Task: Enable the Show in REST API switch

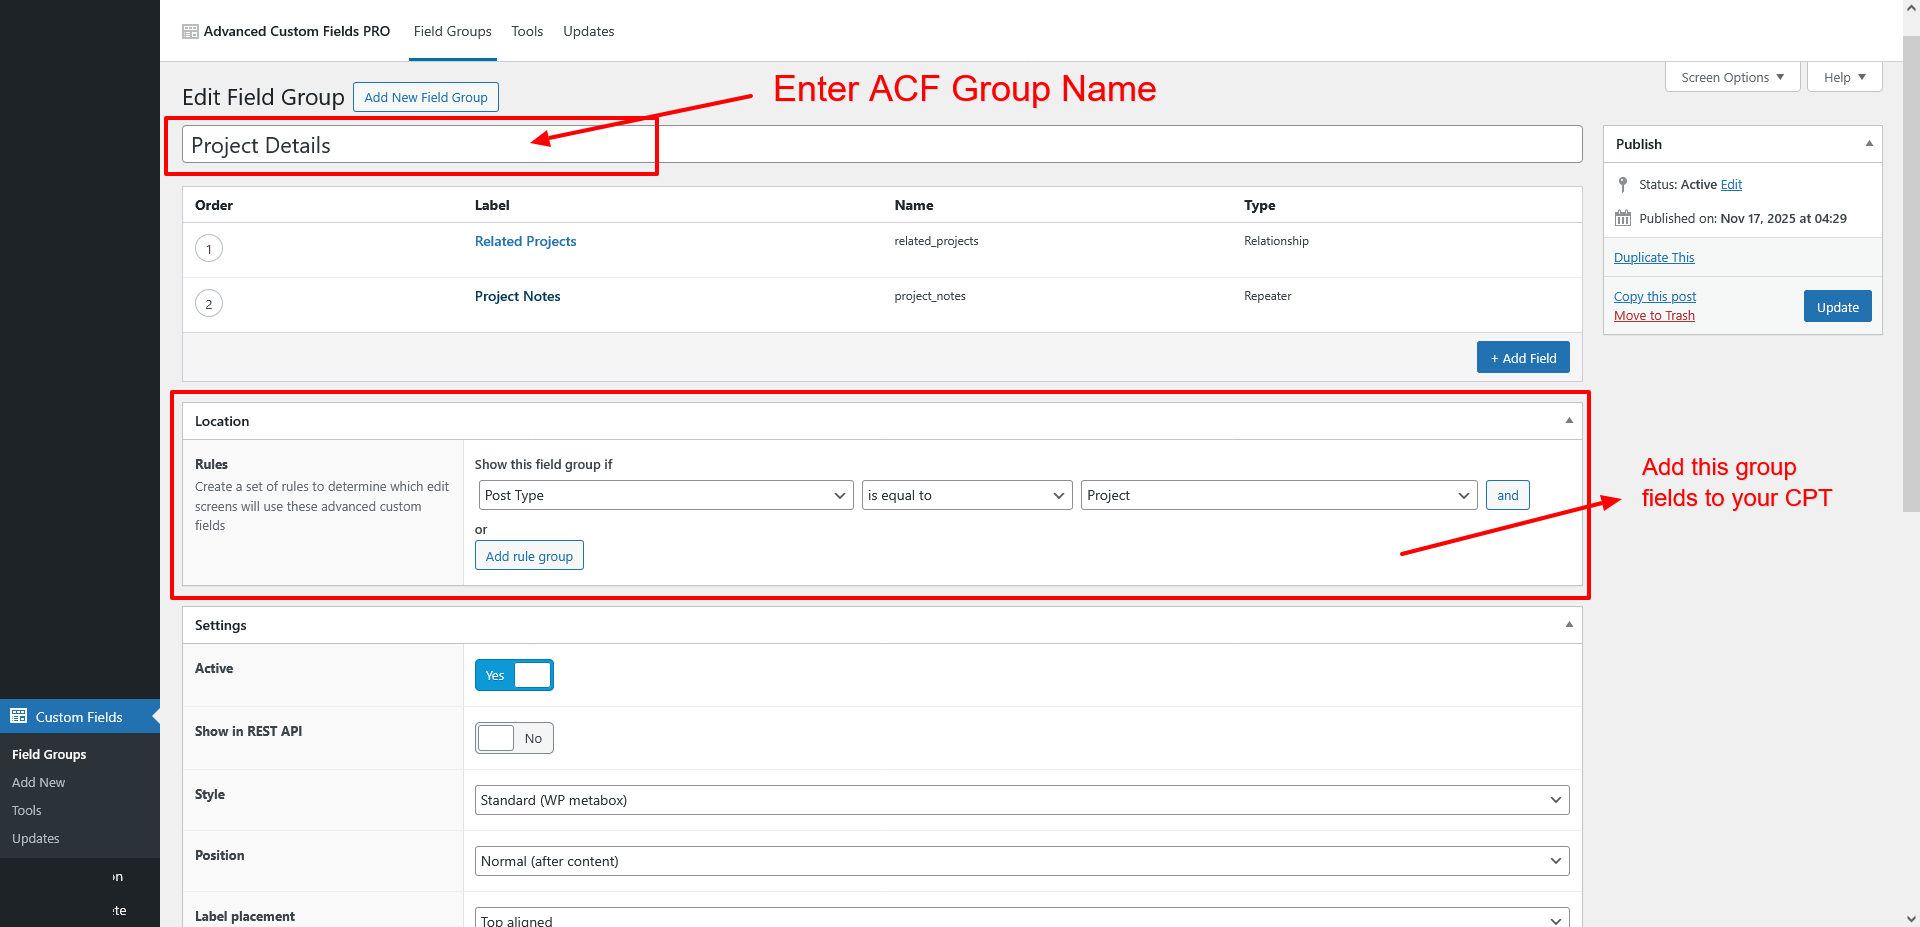Action: coord(514,739)
